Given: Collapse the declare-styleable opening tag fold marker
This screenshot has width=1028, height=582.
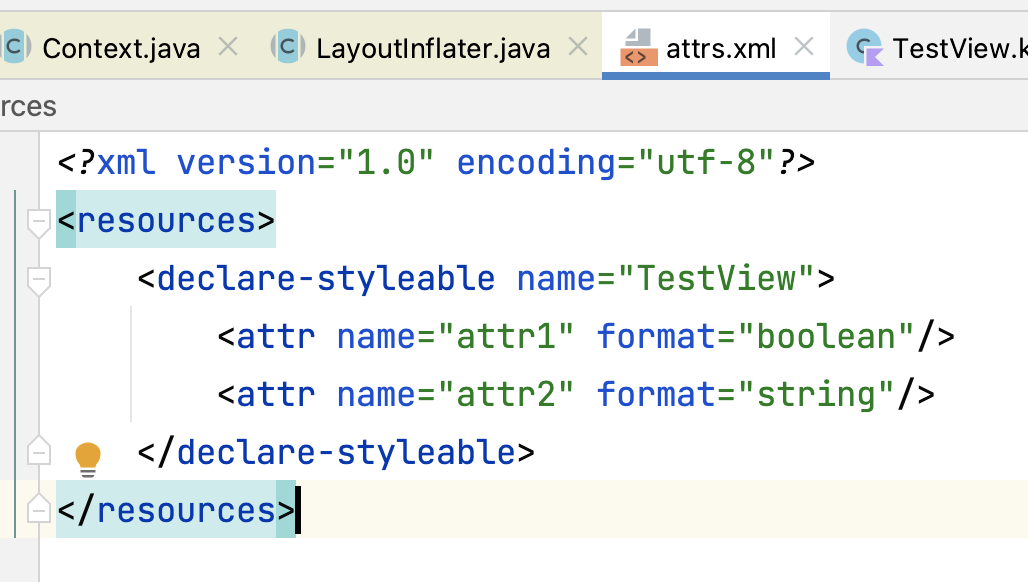Looking at the screenshot, I should tap(39, 280).
